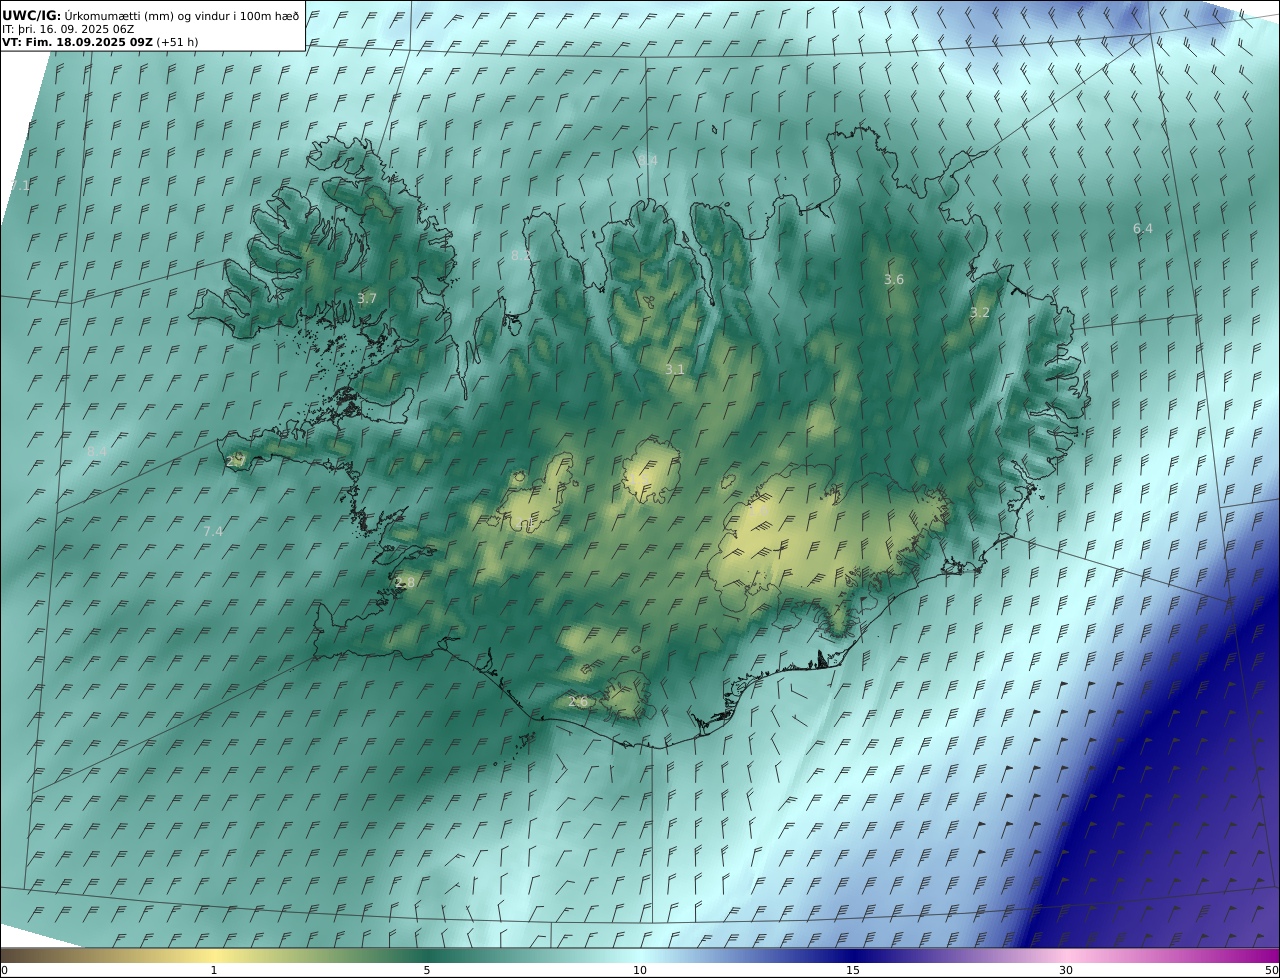The width and height of the screenshot is (1280, 978).
Task: Click the 6.4 value label offshore east
Action: [x=1142, y=229]
